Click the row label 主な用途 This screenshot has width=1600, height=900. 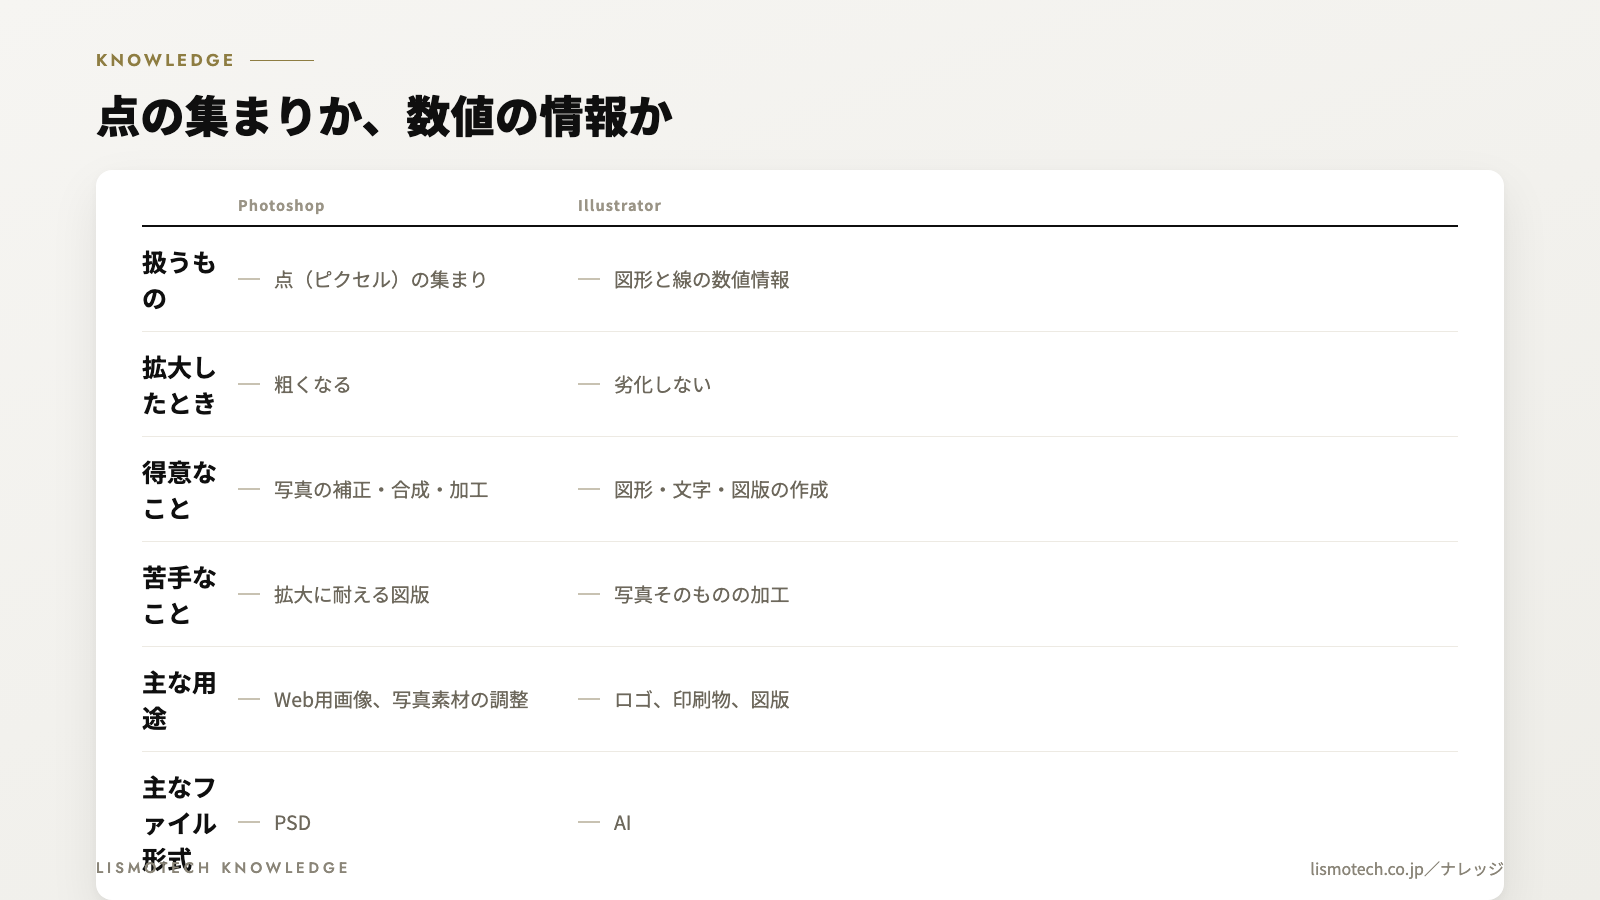tap(179, 700)
